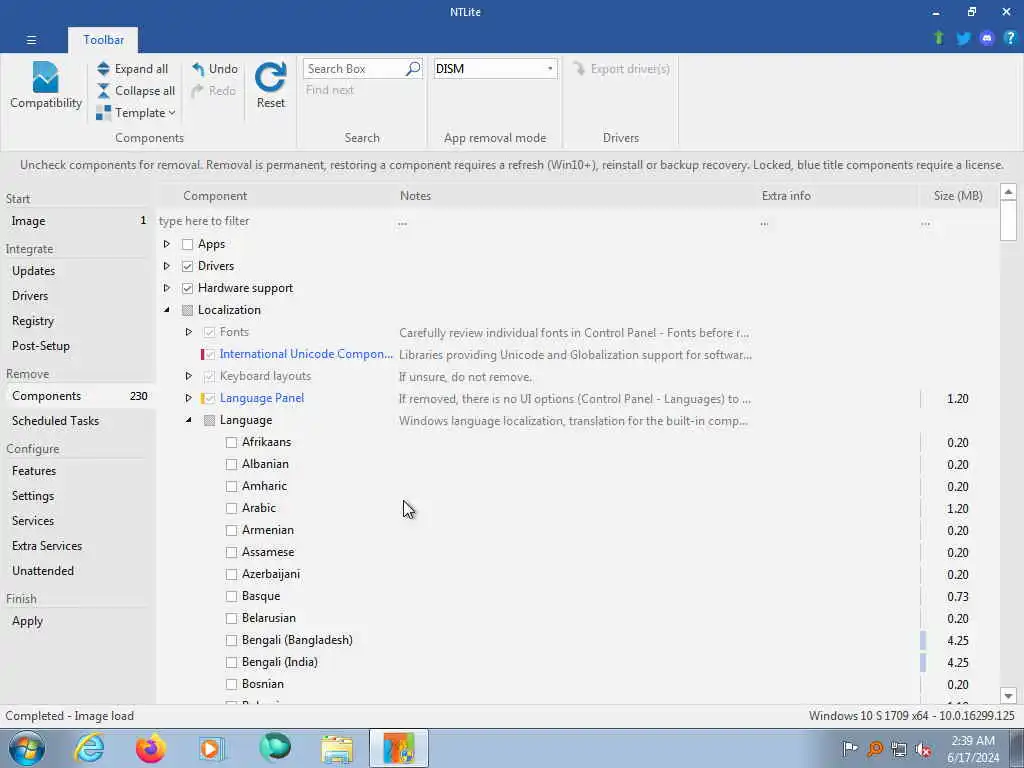This screenshot has height=768, width=1024.
Task: Expand the Drivers tree node
Action: 167,266
